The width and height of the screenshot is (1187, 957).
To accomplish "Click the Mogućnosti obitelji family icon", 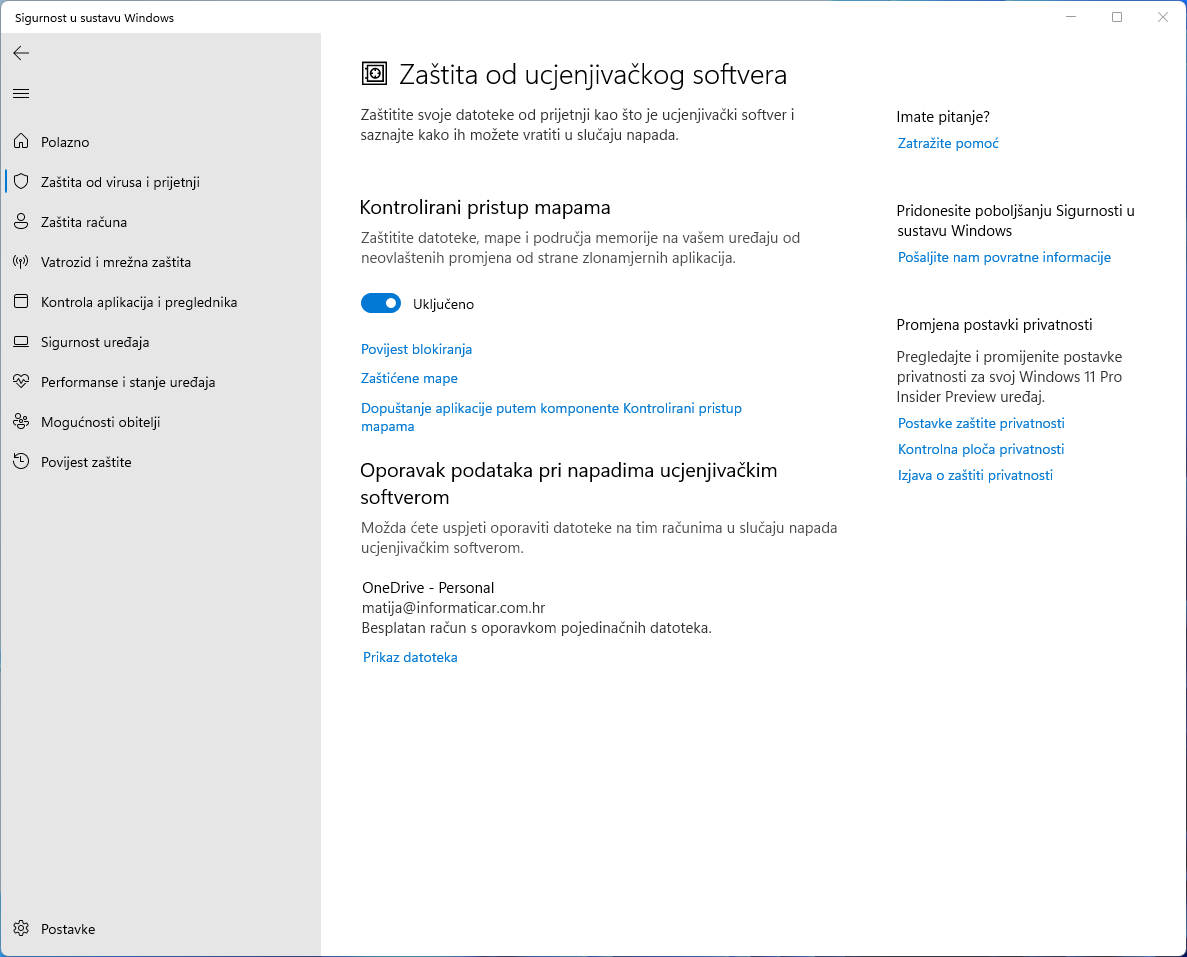I will click(21, 422).
